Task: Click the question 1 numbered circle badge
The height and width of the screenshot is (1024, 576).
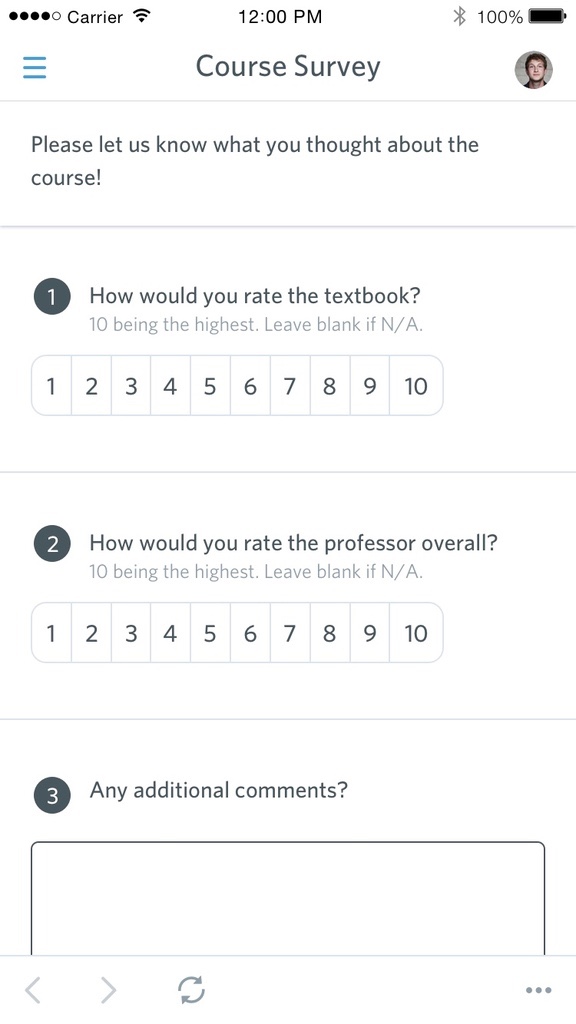Action: coord(52,296)
